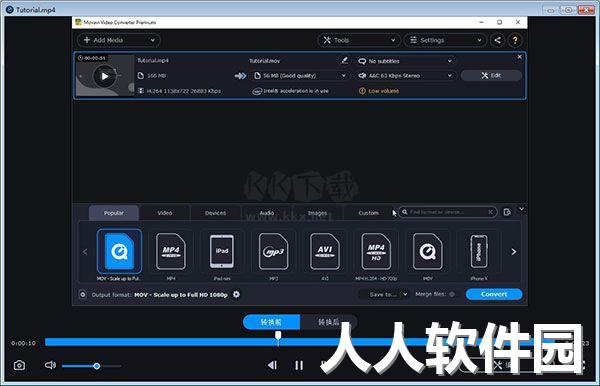Select the AVI format preset
This screenshot has width=600, height=386.
[325, 255]
